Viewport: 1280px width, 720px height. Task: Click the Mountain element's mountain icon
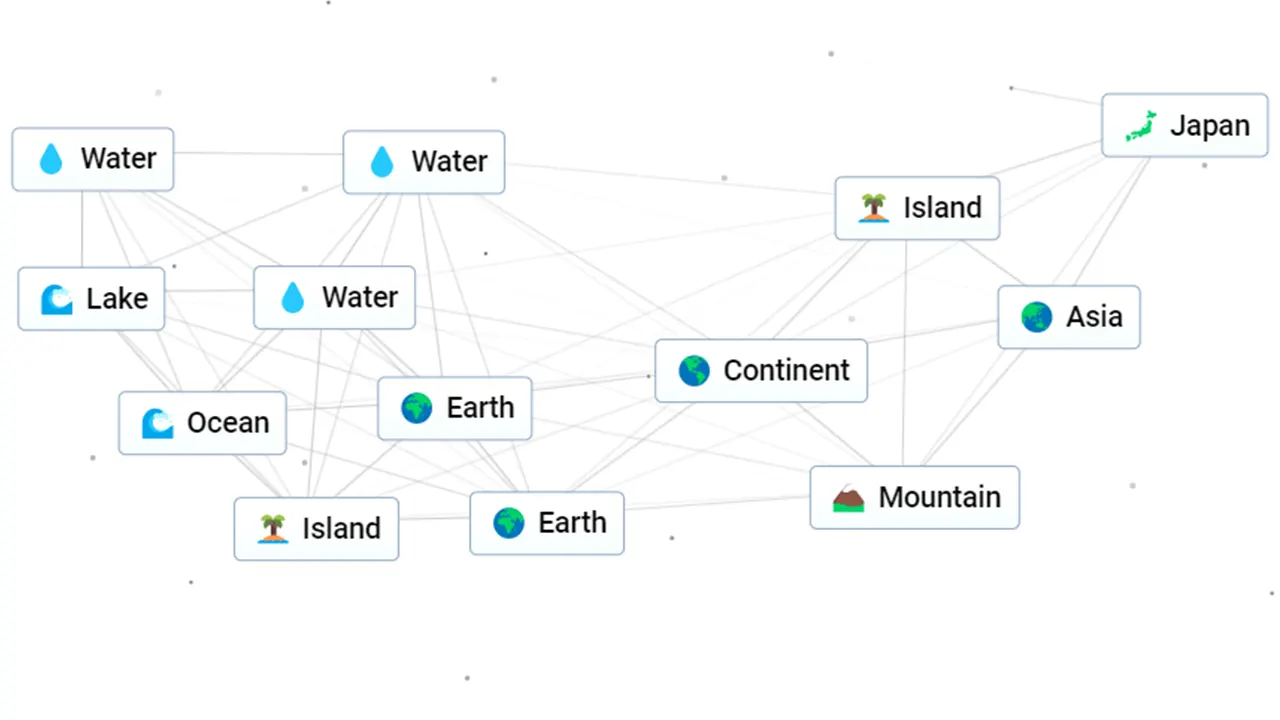click(x=849, y=498)
